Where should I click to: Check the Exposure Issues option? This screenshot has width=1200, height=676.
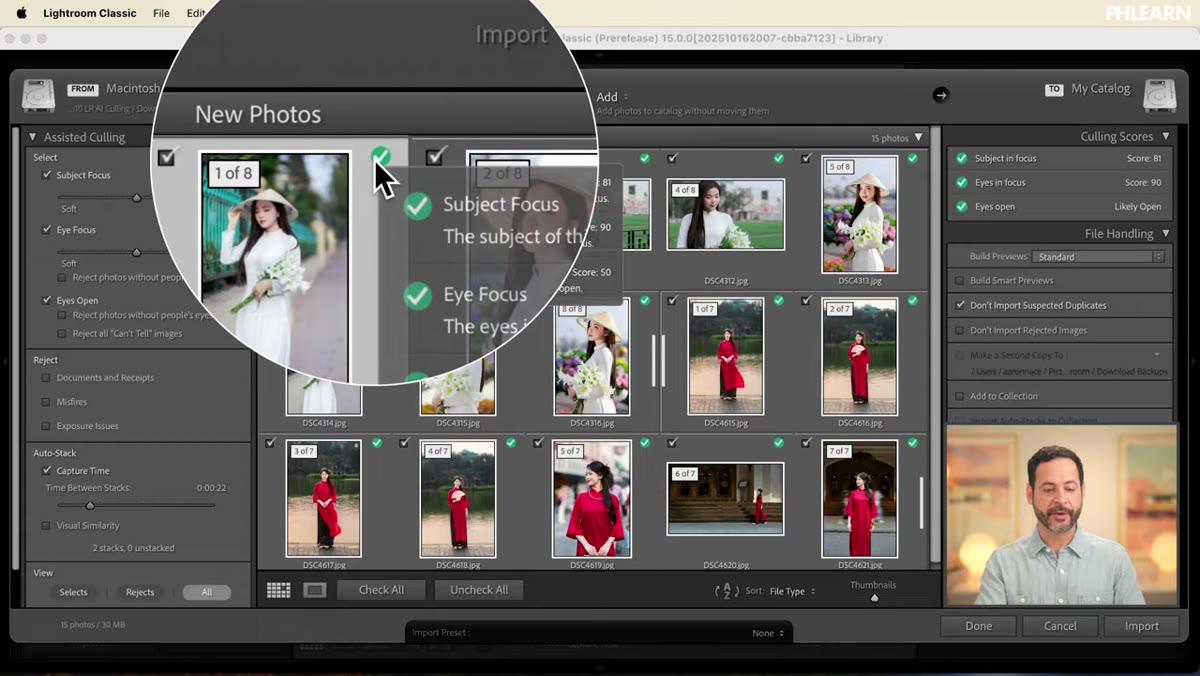click(x=46, y=426)
